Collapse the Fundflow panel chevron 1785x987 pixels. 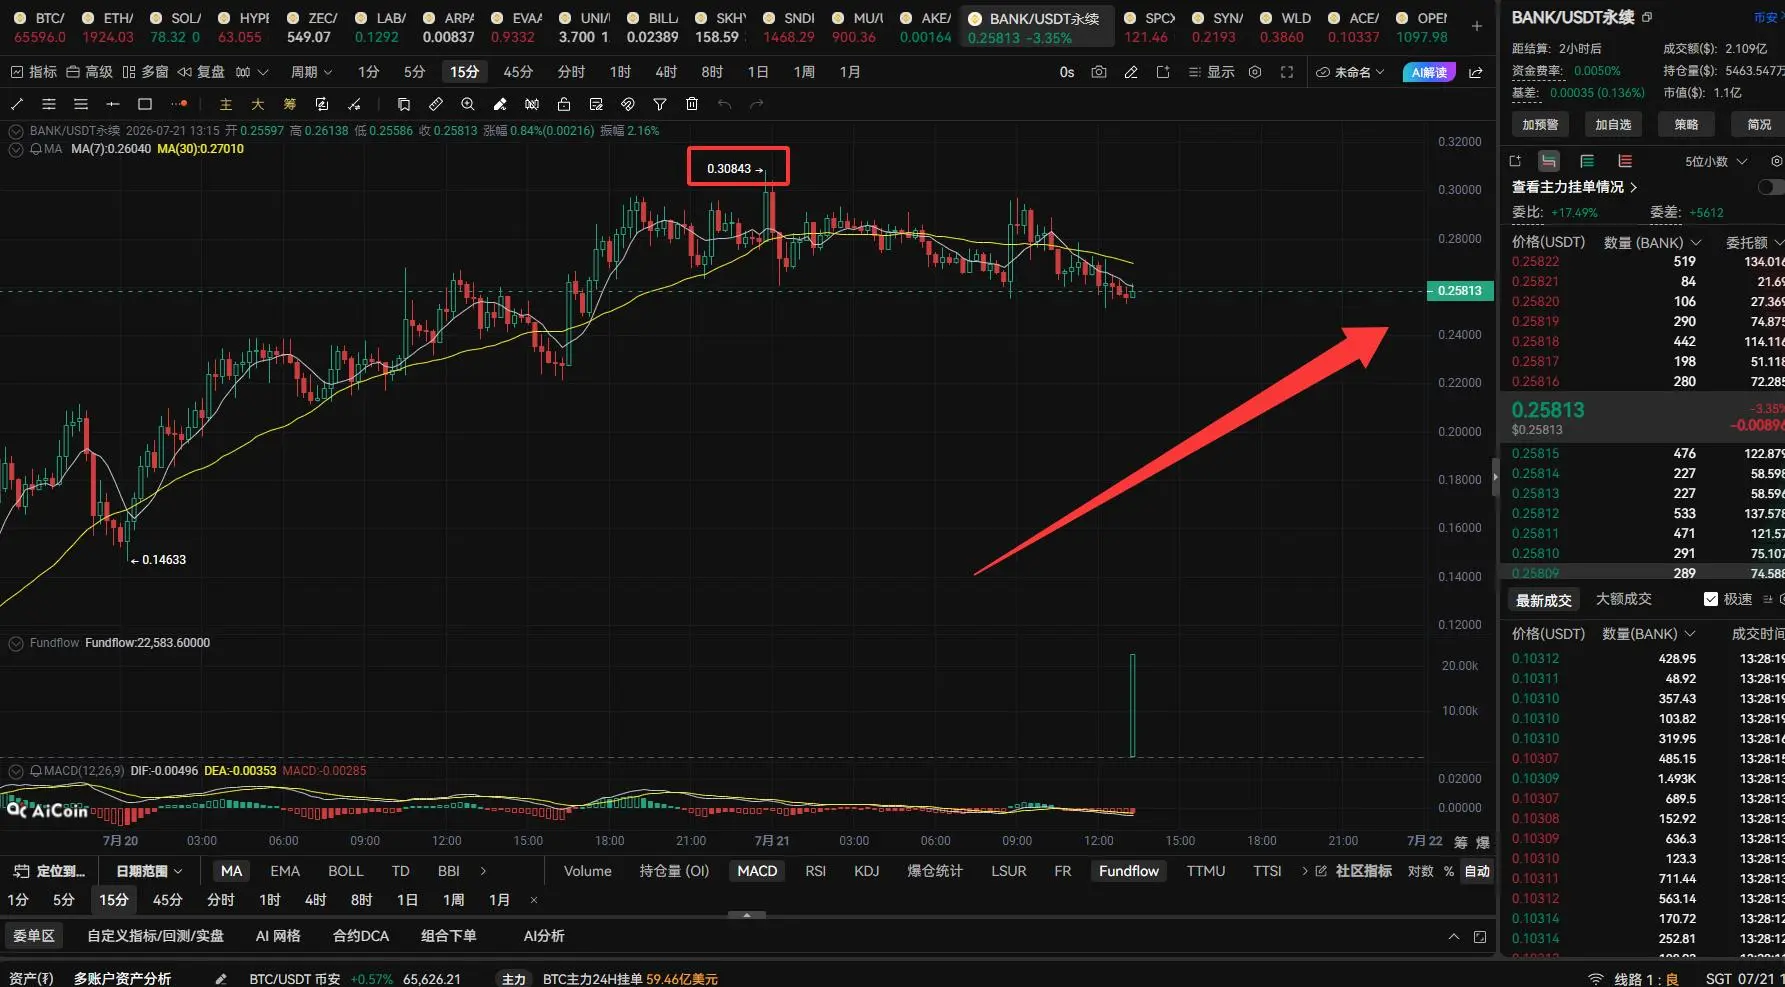click(x=16, y=643)
